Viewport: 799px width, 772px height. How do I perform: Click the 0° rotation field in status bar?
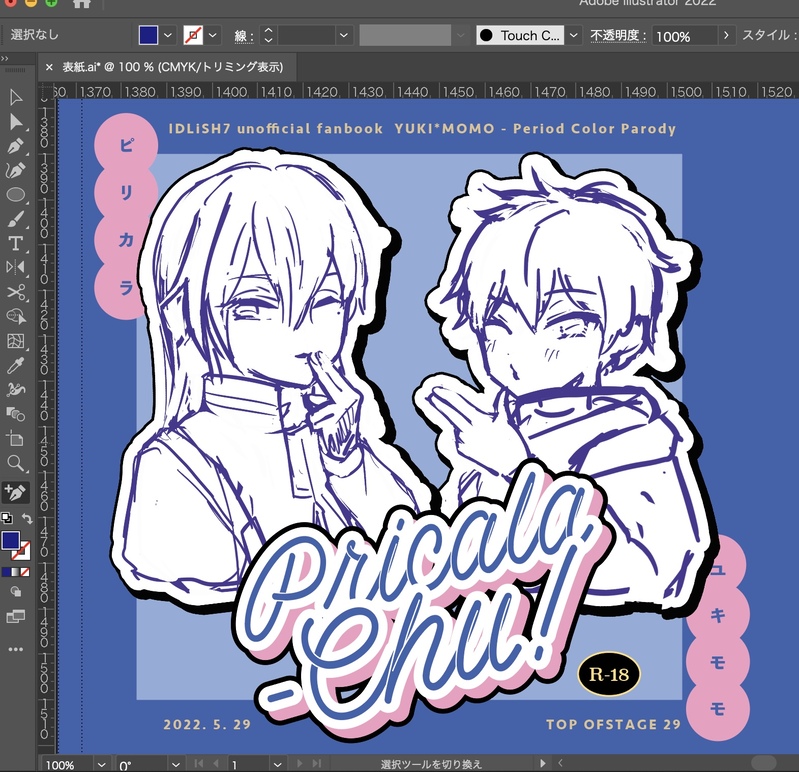(142, 765)
